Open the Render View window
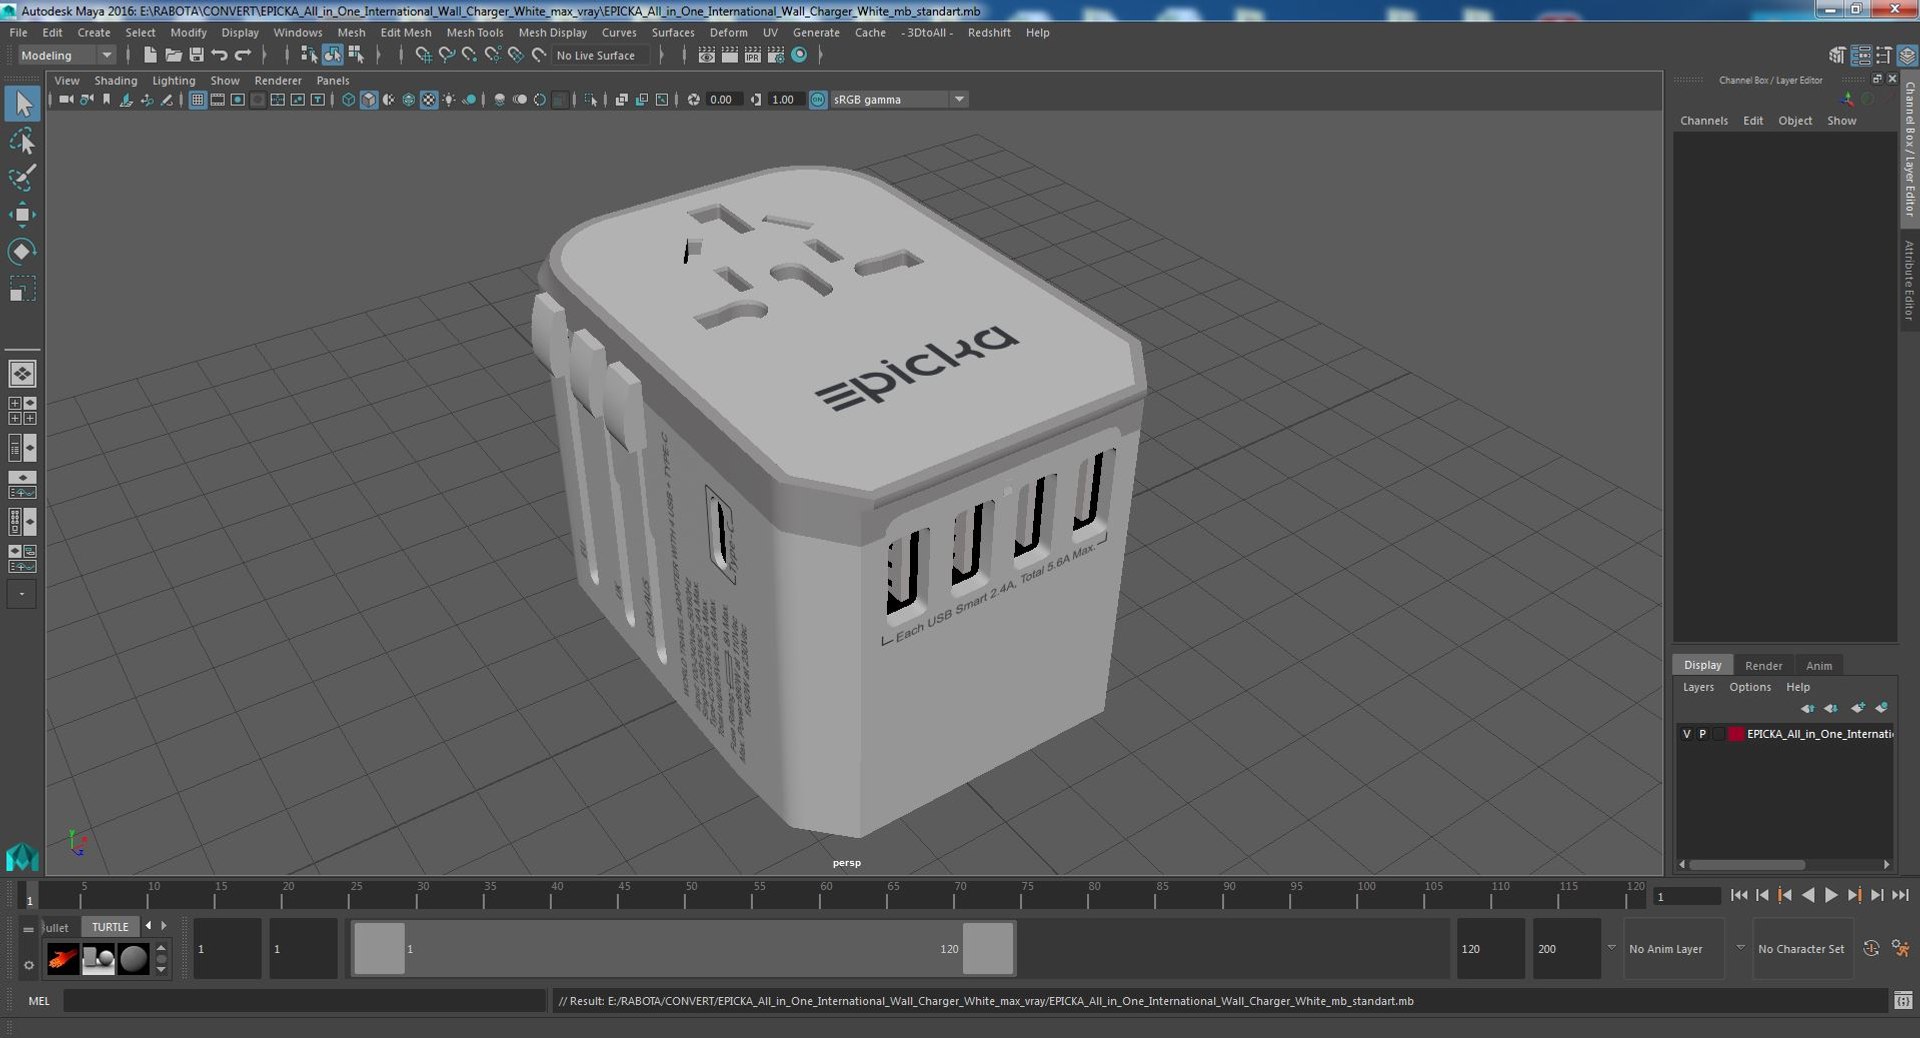Viewport: 1920px width, 1038px height. [706, 55]
